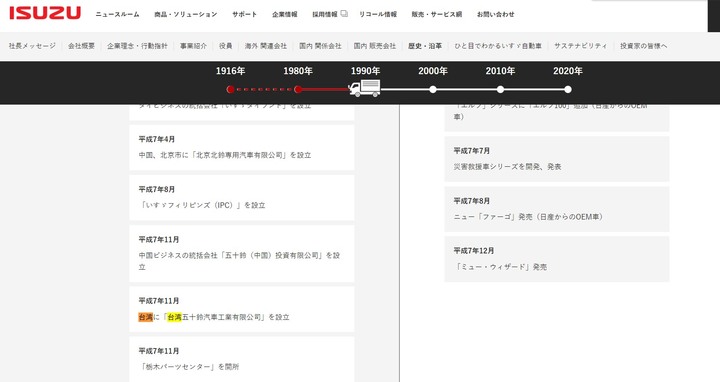Jump to 1916年 on the timeline

(231, 71)
